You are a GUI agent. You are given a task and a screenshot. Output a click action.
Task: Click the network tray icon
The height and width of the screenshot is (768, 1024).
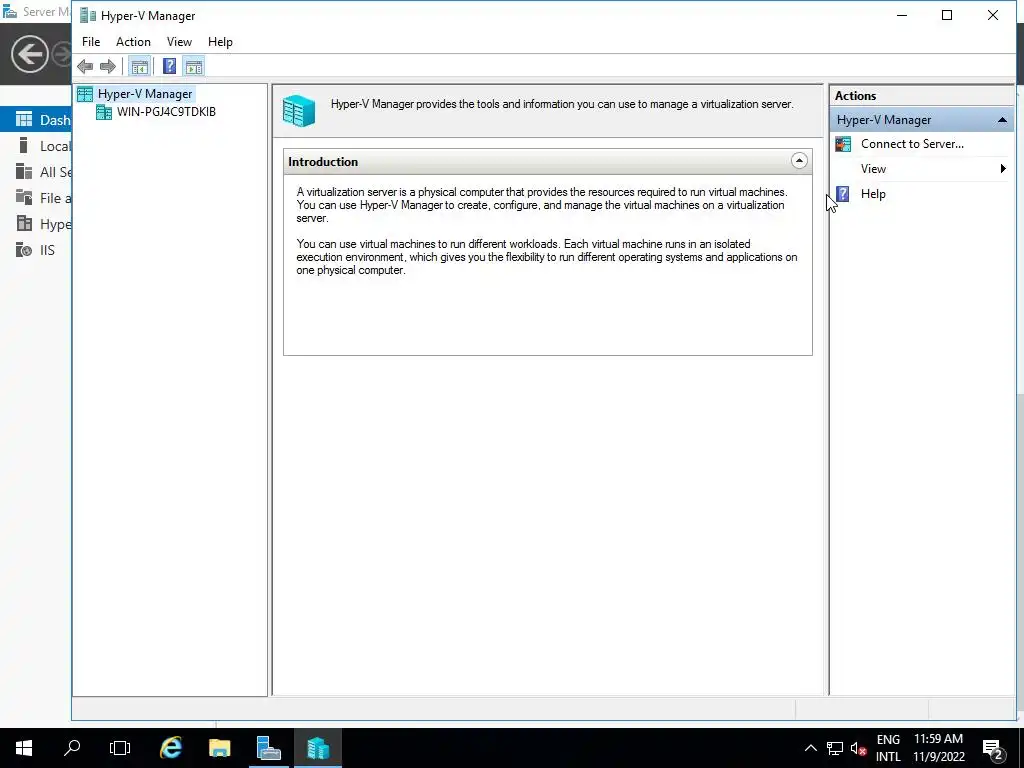click(835, 748)
